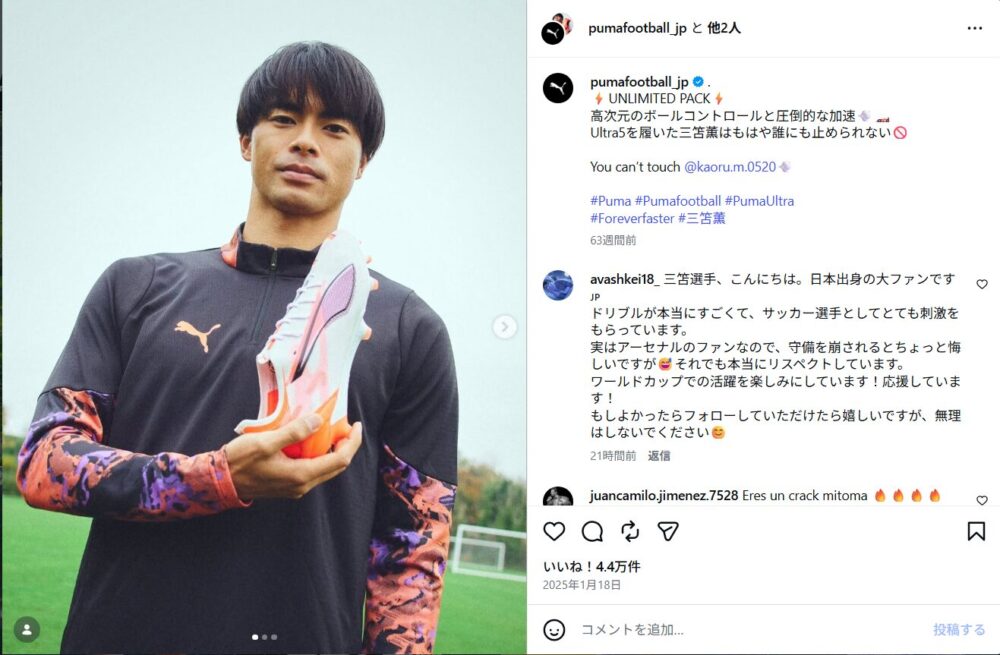Show tagged people icon on photo
This screenshot has height=655, width=1000.
tap(27, 629)
